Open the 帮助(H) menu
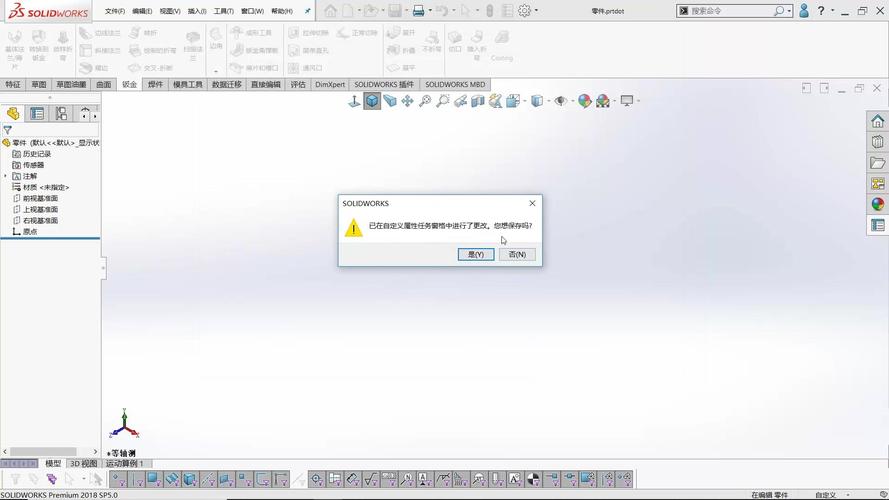Viewport: 889px width, 500px height. point(282,11)
